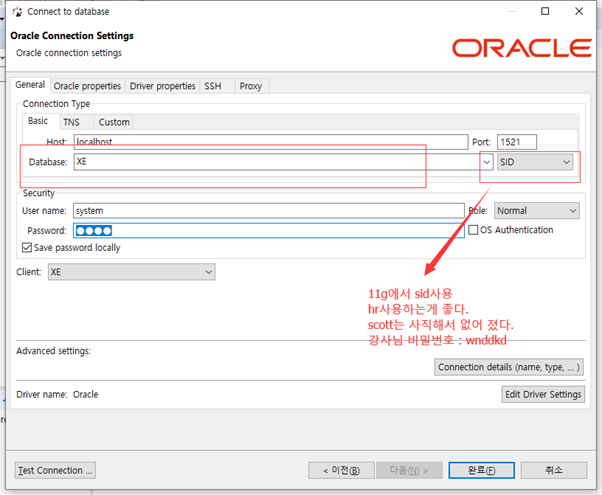Viewport: 602px width, 495px height.
Task: Click the 완료(F) finish button
Action: point(481,470)
